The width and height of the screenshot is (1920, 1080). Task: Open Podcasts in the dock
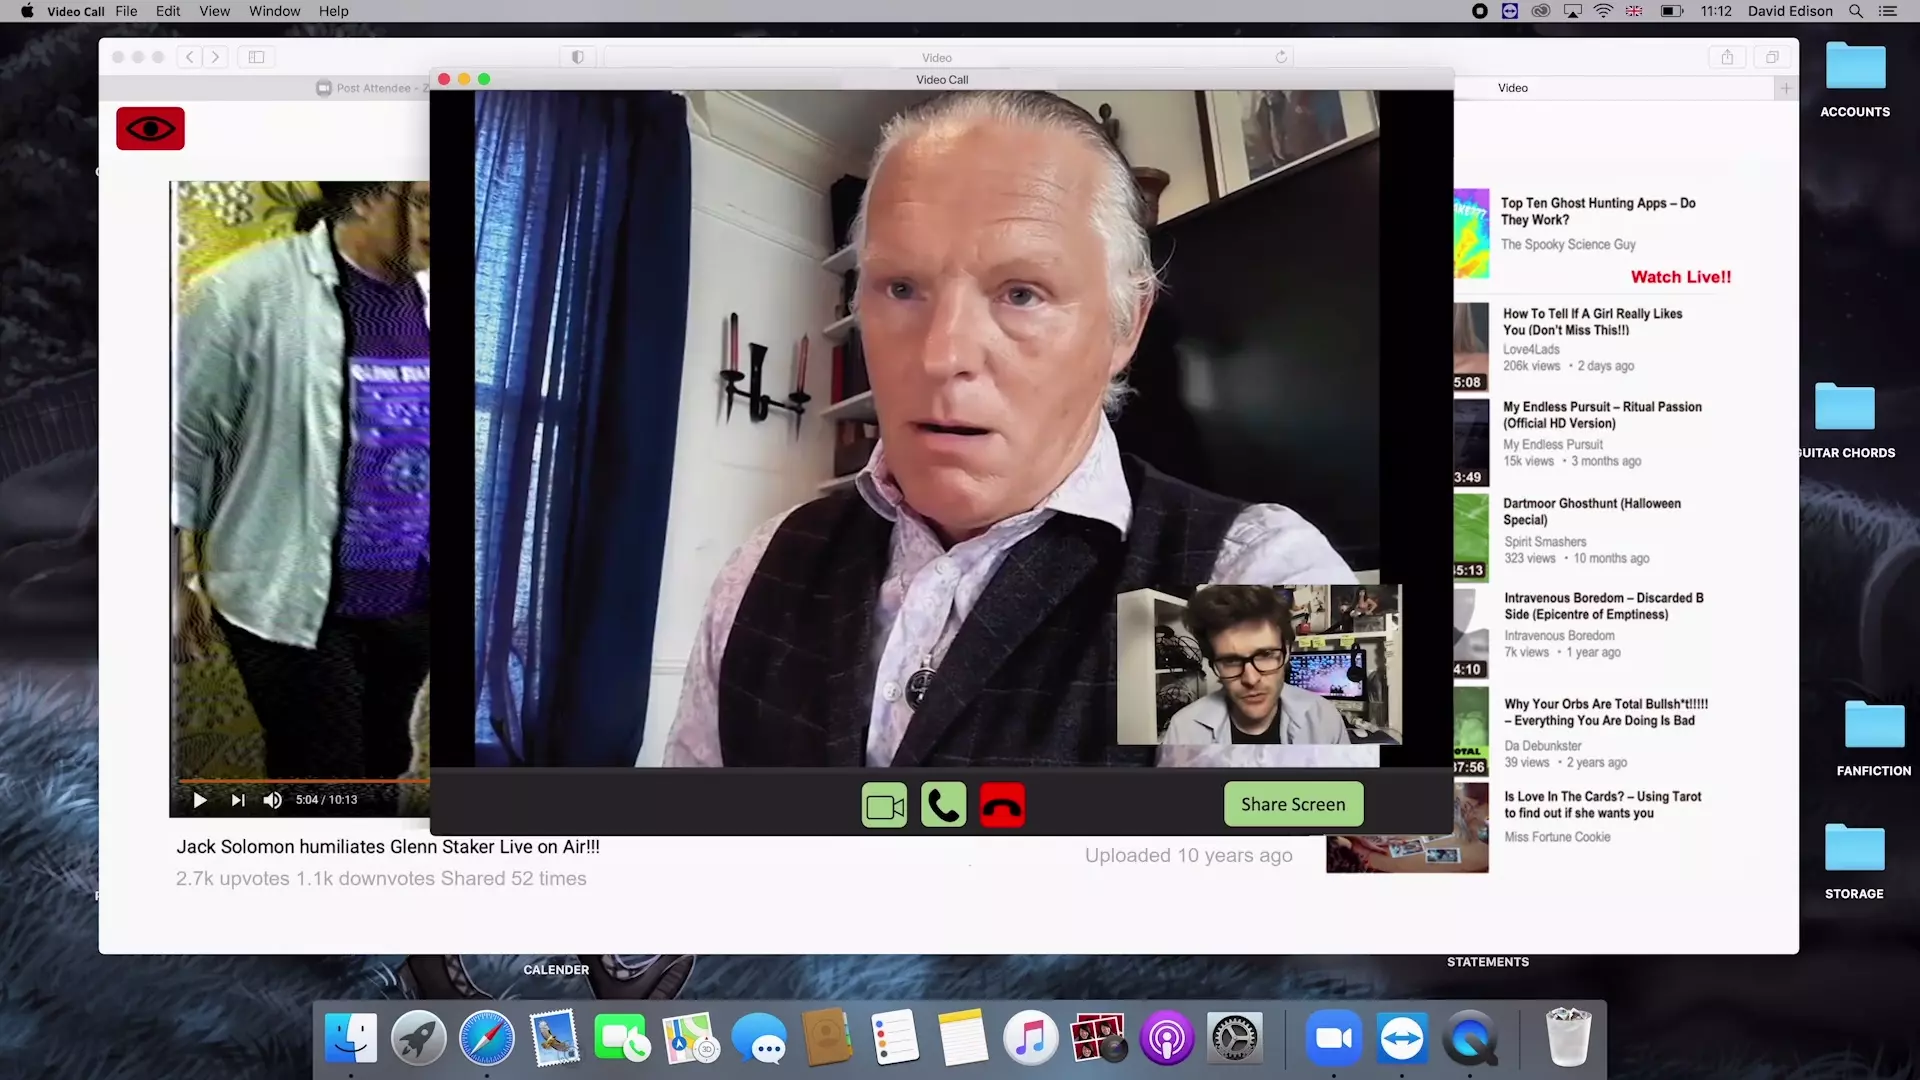[1166, 1038]
